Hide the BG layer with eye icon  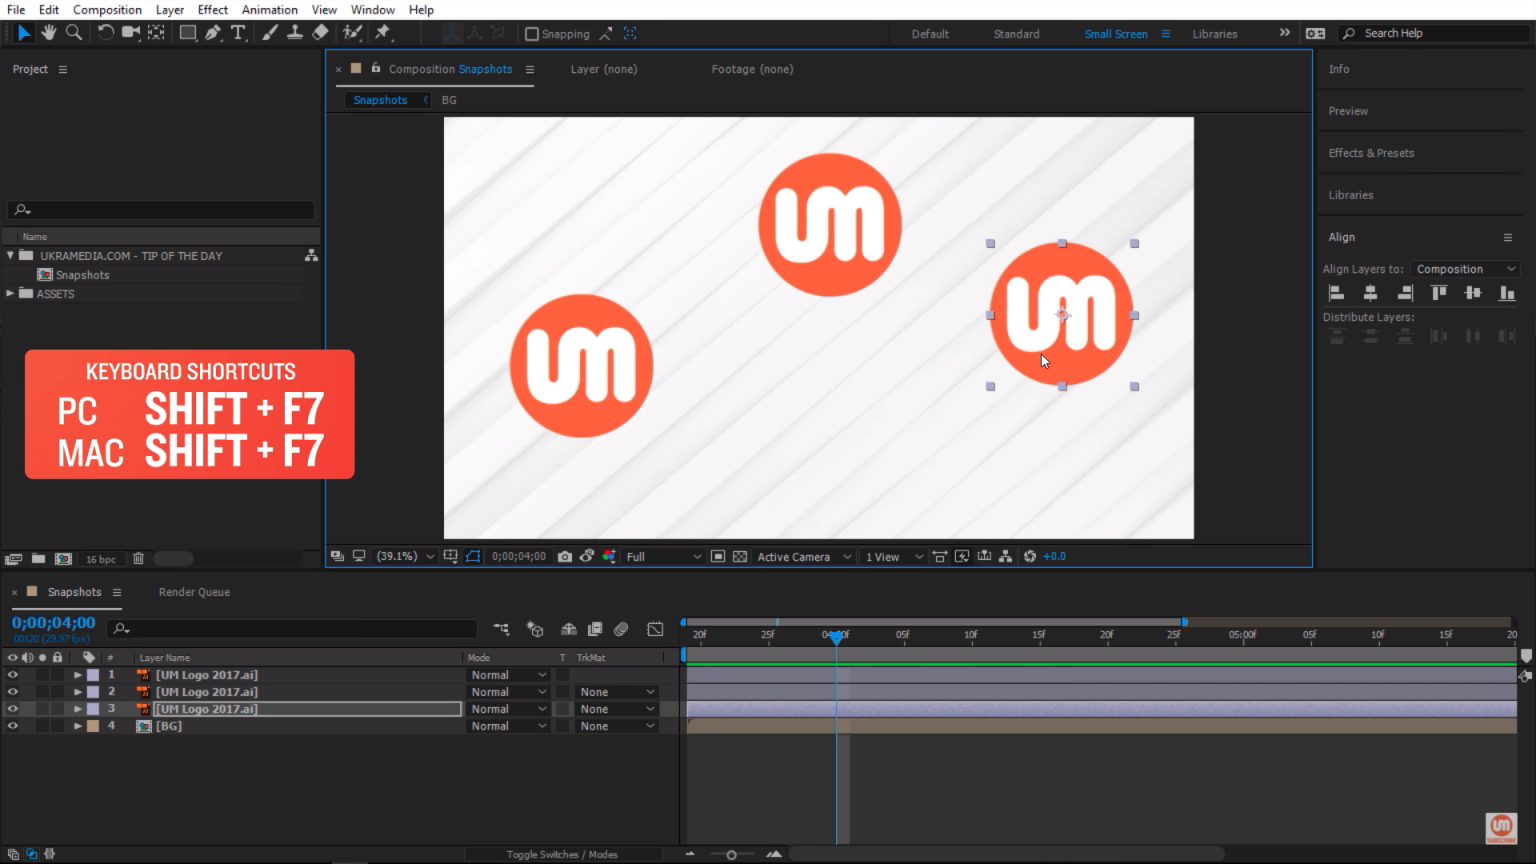(13, 726)
